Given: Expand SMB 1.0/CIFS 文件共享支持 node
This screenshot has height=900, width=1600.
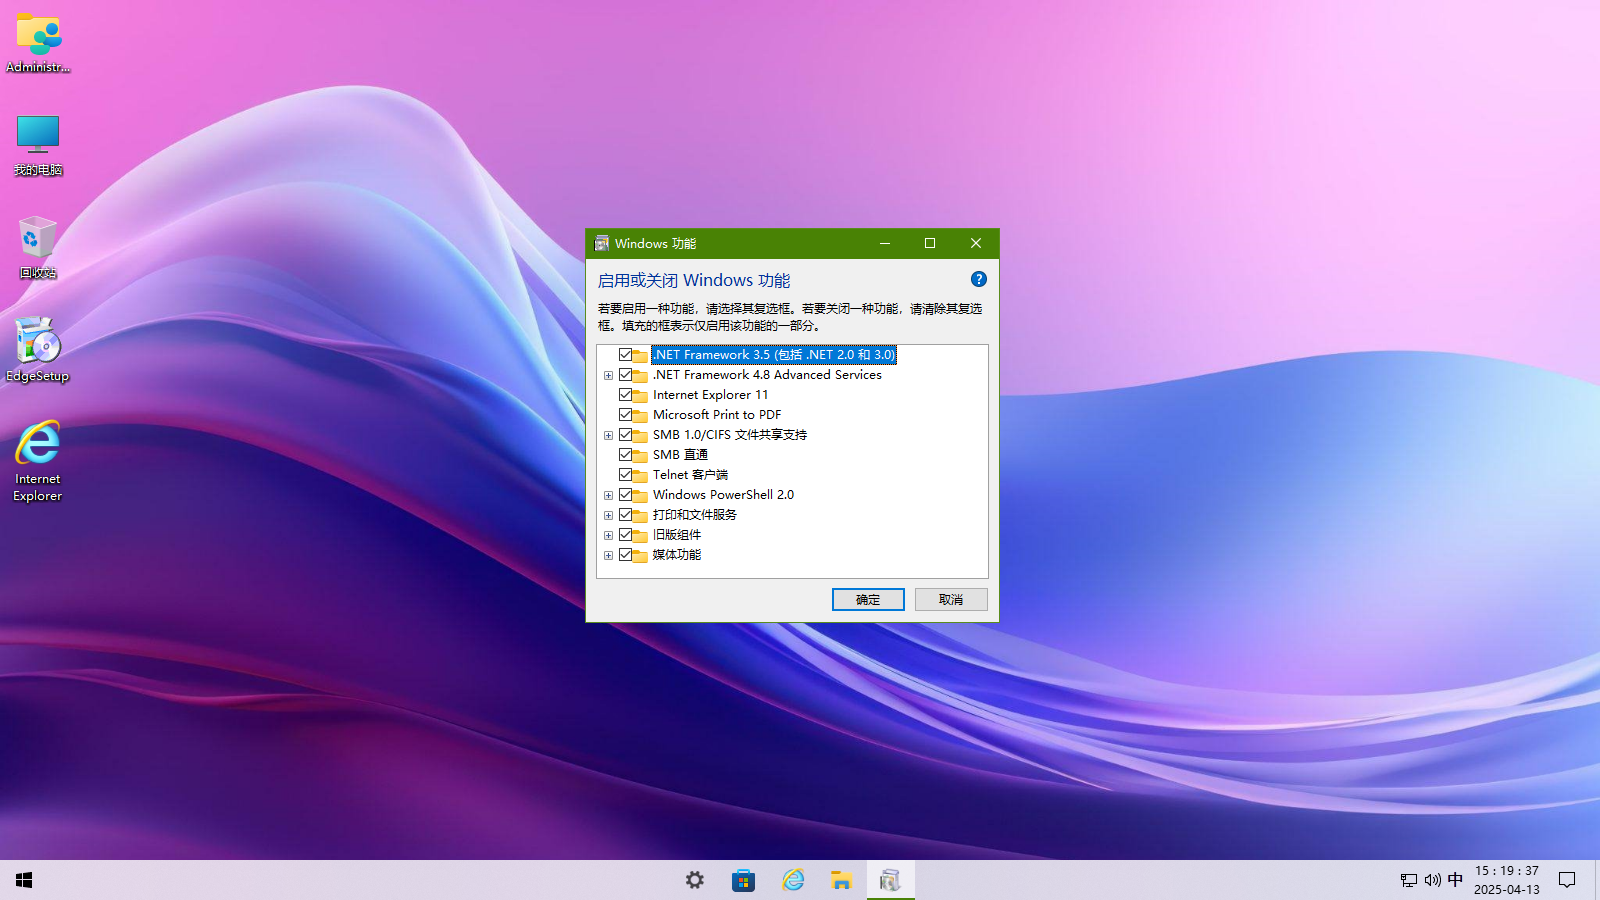Looking at the screenshot, I should (x=608, y=436).
